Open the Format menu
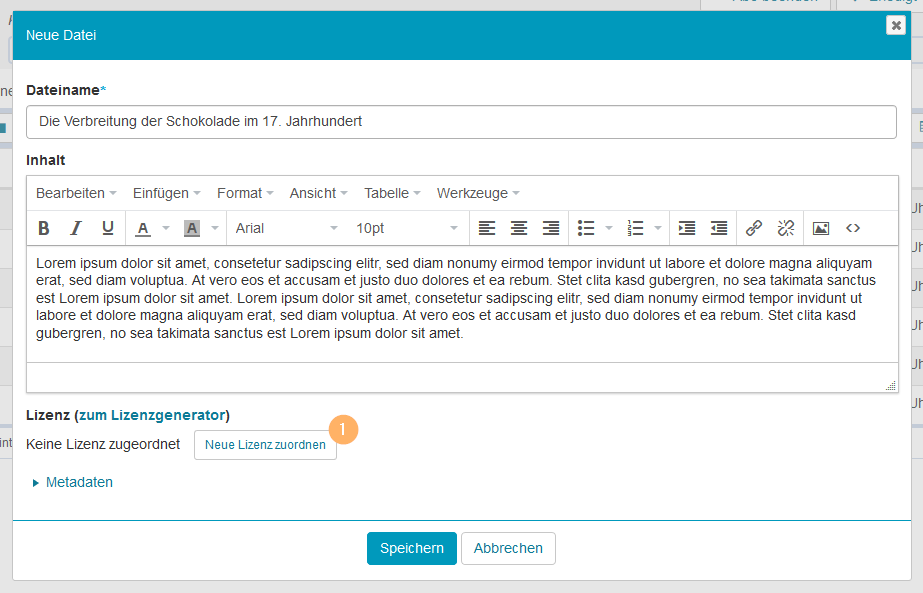 240,193
